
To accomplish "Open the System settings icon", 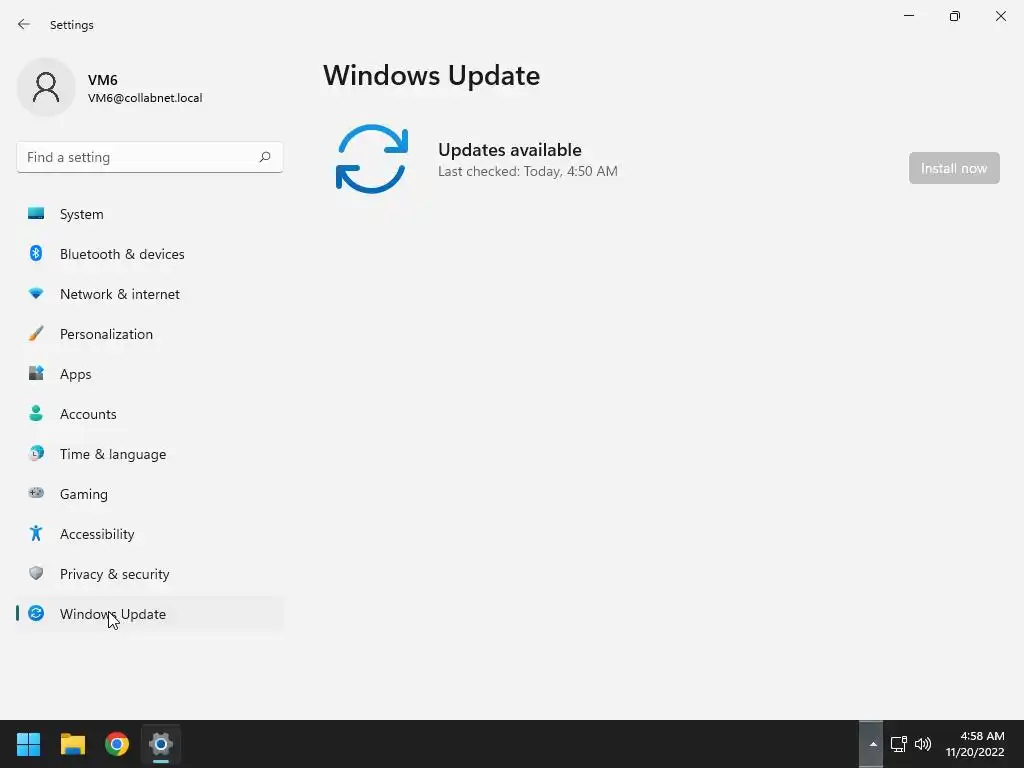I will (x=36, y=214).
